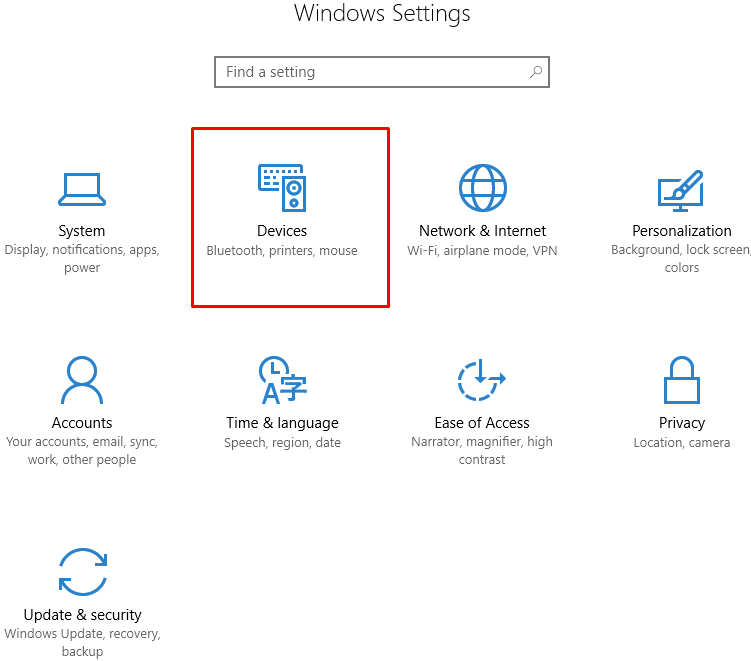Click 'Speech, region, date' description
This screenshot has width=751, height=661.
[x=283, y=443]
